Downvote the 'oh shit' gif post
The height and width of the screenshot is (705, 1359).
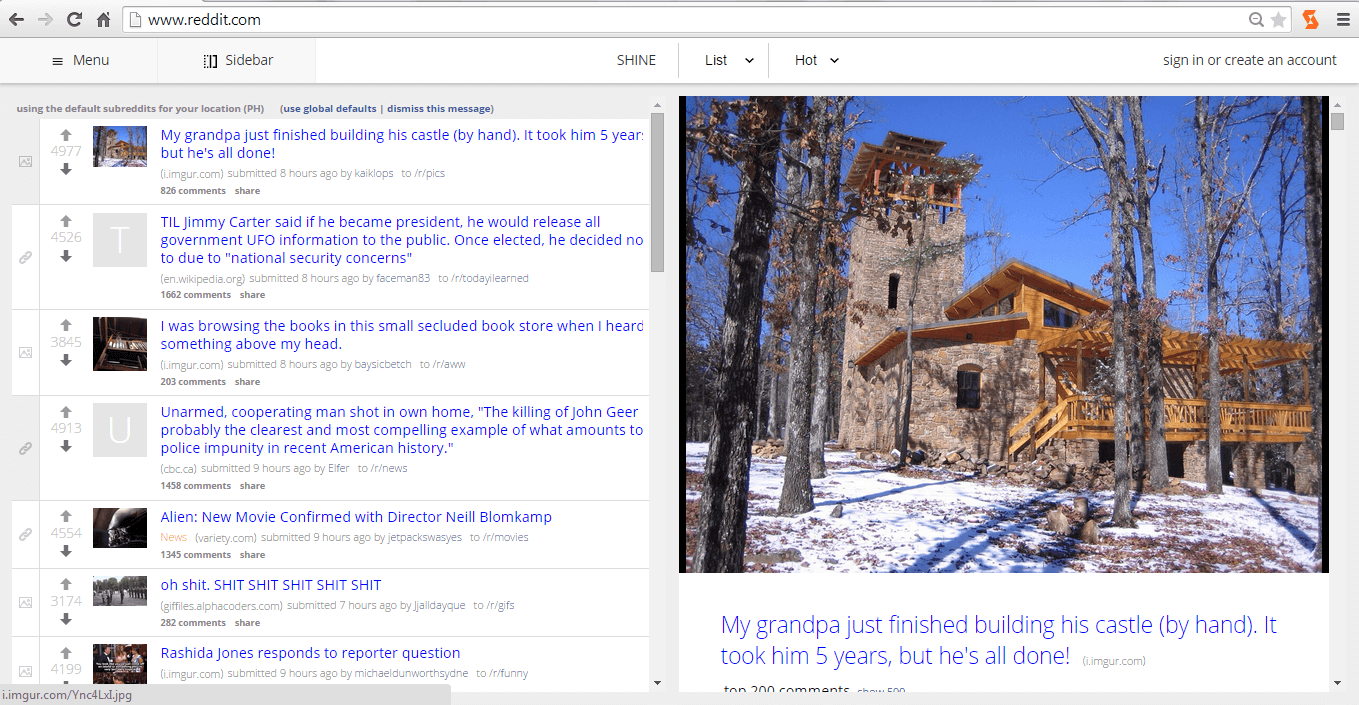[66, 619]
